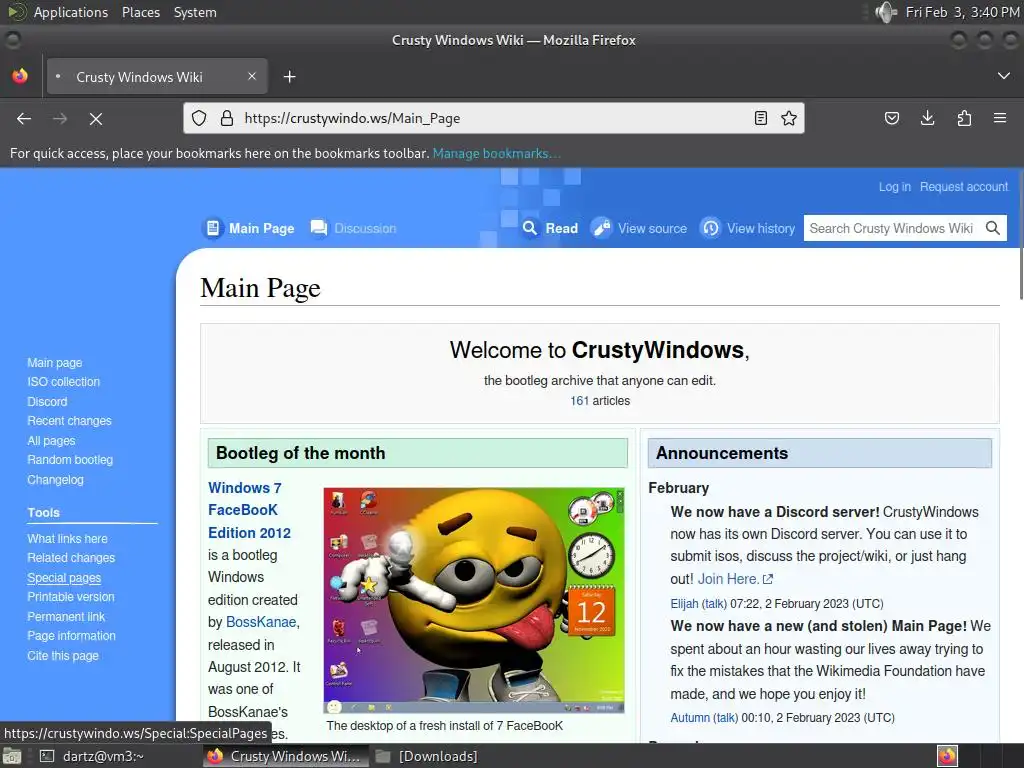Click the clock showing Fri Feb 3, 3:40 PM
This screenshot has height=768, width=1024.
tap(962, 12)
